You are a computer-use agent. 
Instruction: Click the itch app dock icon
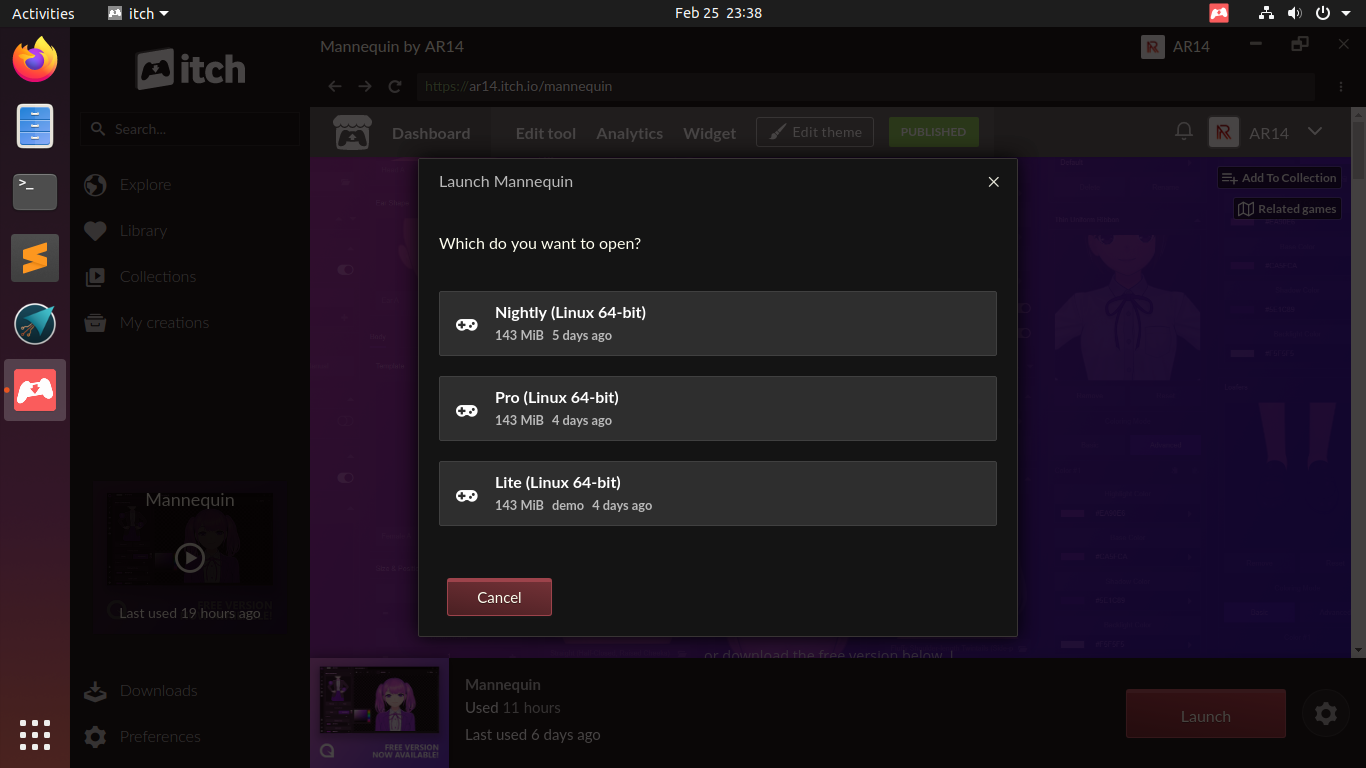pos(35,390)
